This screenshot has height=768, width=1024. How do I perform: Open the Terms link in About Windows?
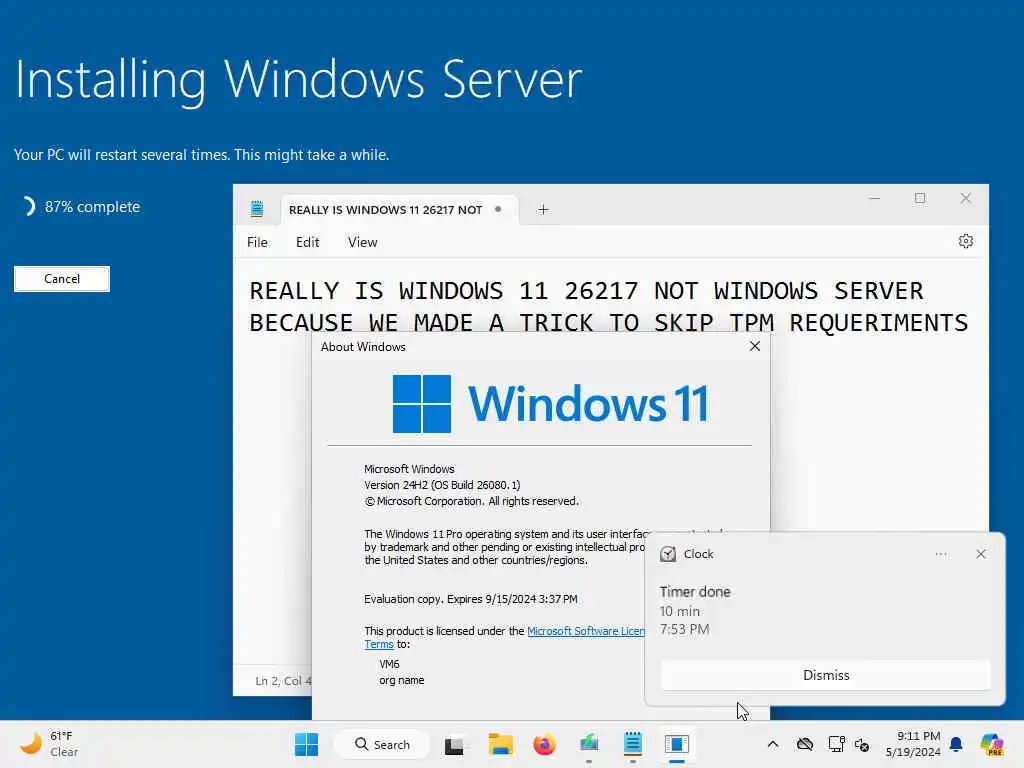click(379, 644)
